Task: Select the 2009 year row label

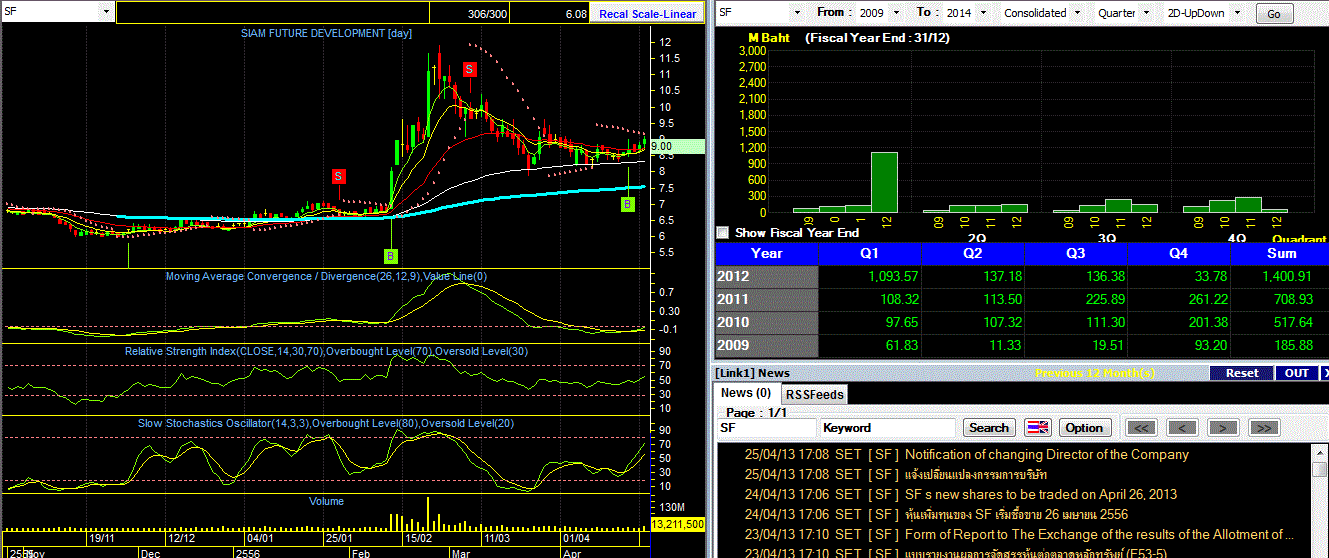Action: tap(767, 345)
